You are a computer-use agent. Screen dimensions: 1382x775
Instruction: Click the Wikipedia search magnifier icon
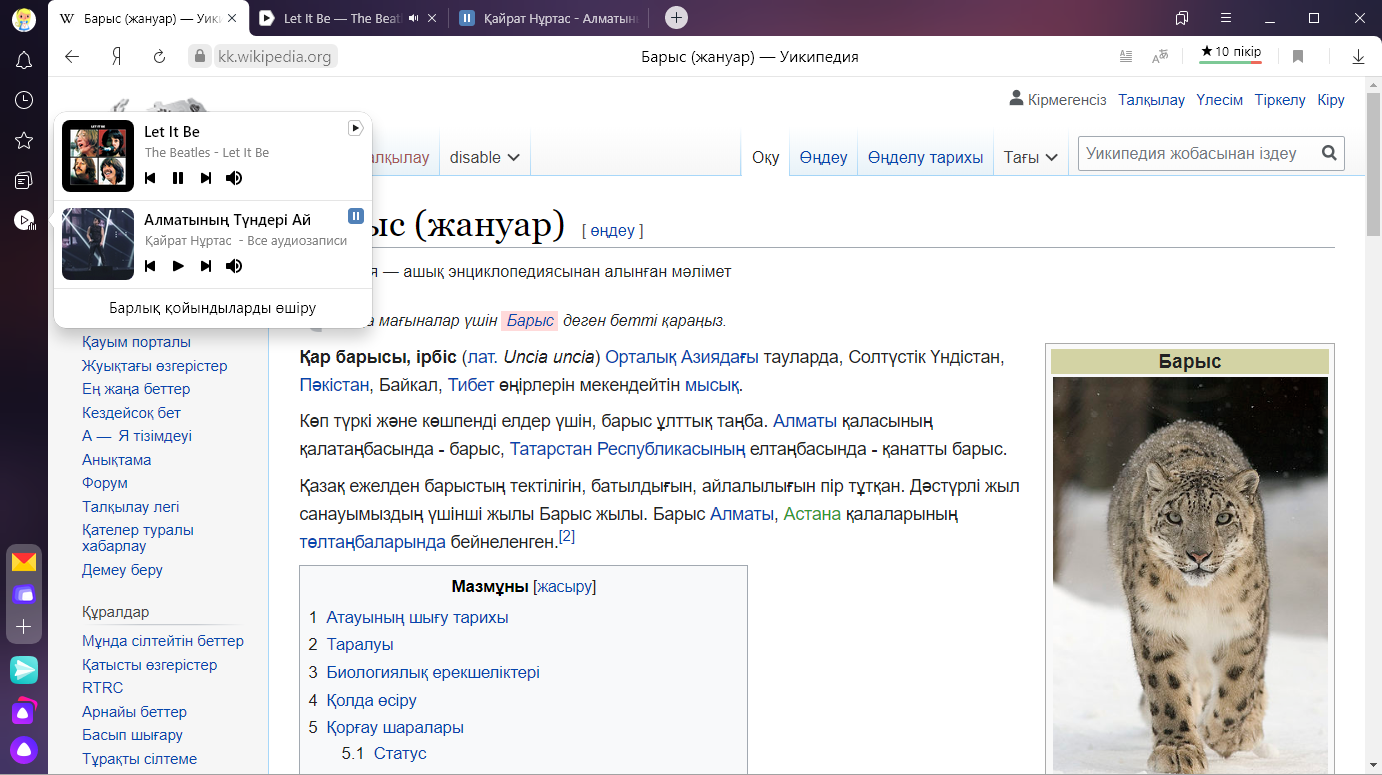click(1329, 154)
